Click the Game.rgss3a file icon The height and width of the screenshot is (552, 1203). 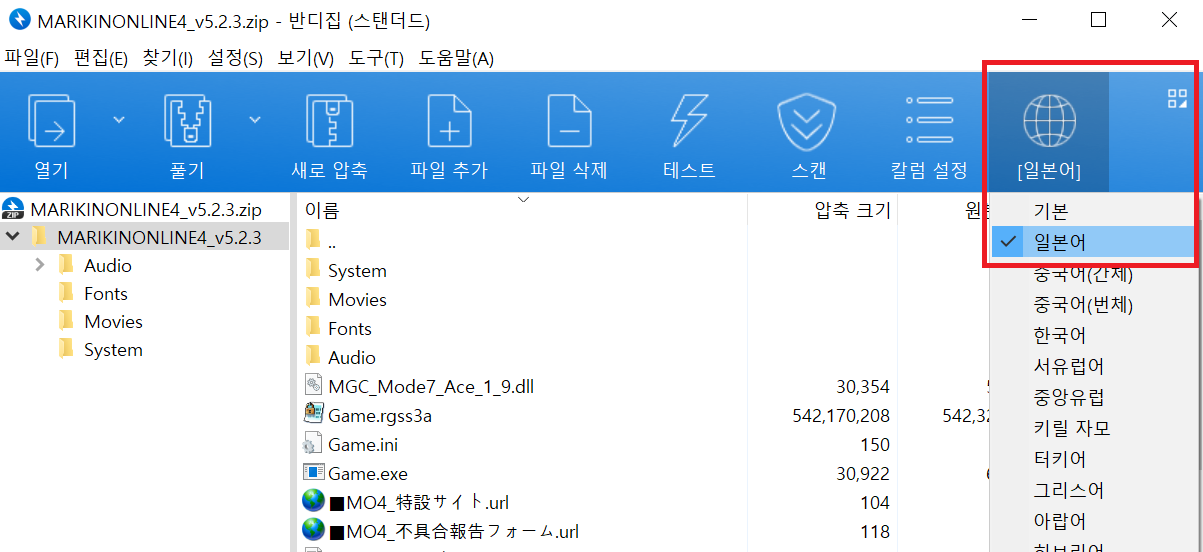313,415
